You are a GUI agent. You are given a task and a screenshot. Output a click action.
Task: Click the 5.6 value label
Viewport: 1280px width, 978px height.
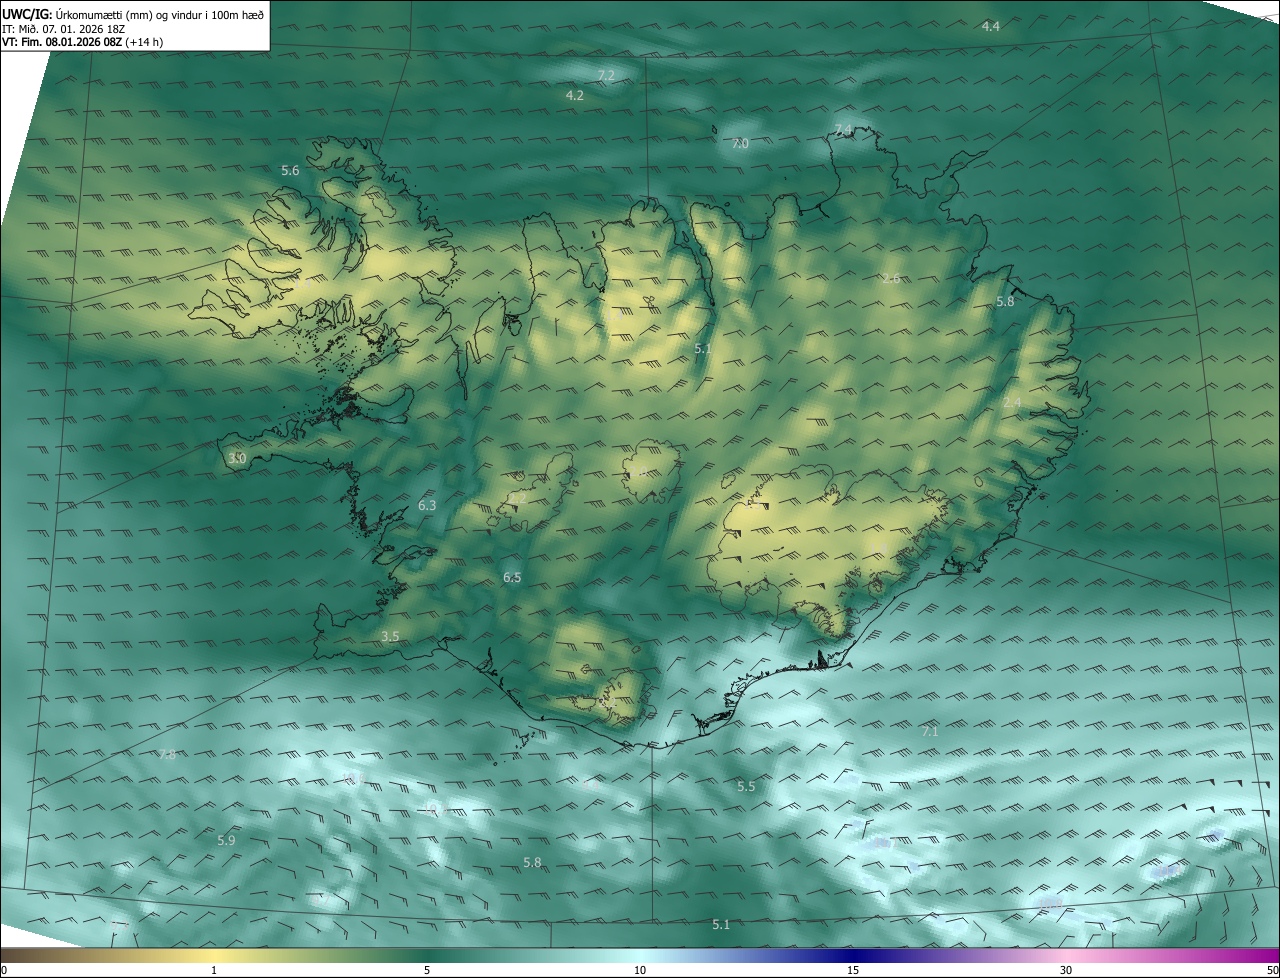coord(290,171)
